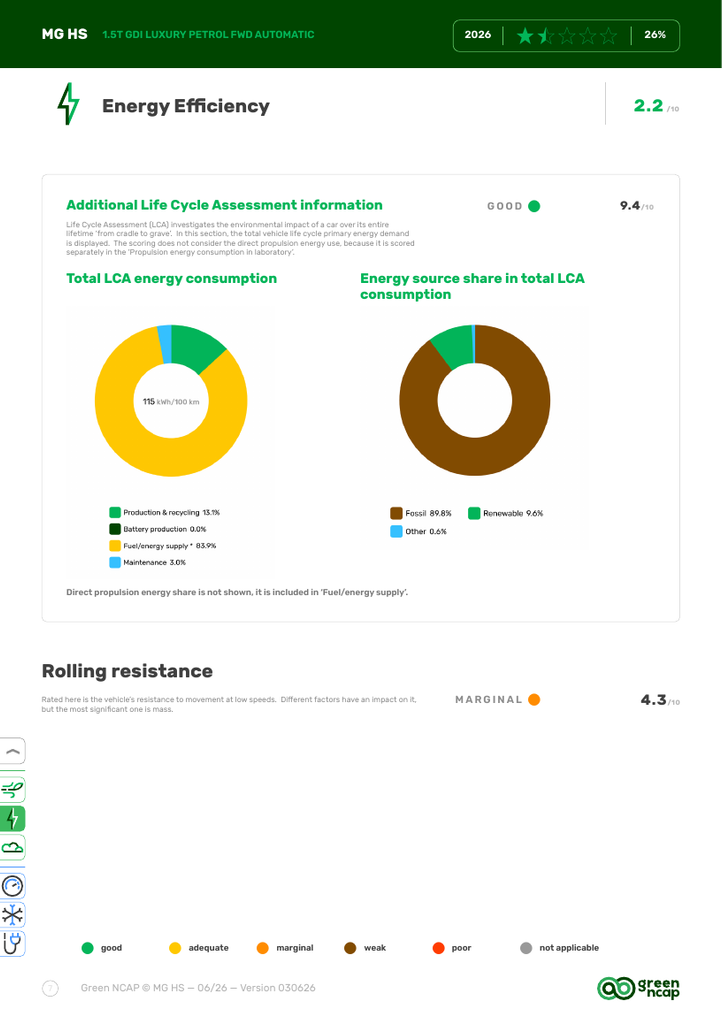Click the '4.3 /10' rolling resistance score
This screenshot has height=1024, width=722.
point(660,700)
